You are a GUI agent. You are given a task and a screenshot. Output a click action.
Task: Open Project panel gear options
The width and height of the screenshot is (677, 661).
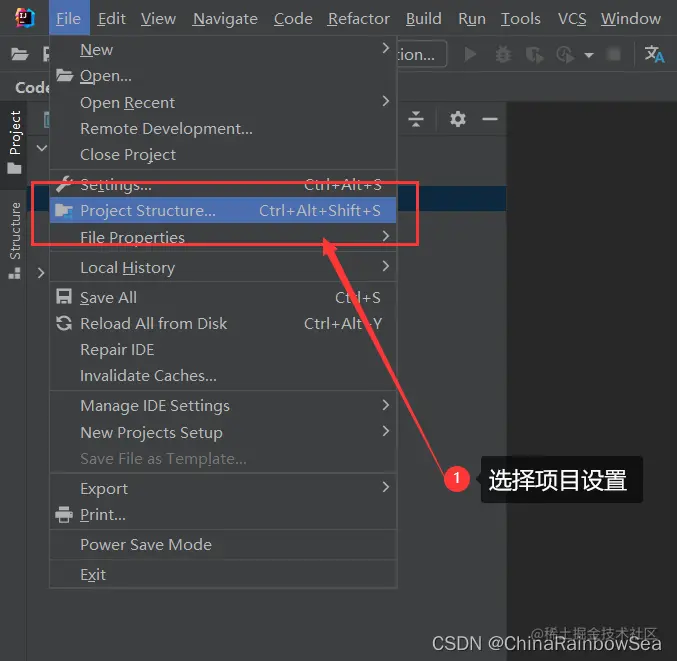(x=458, y=119)
